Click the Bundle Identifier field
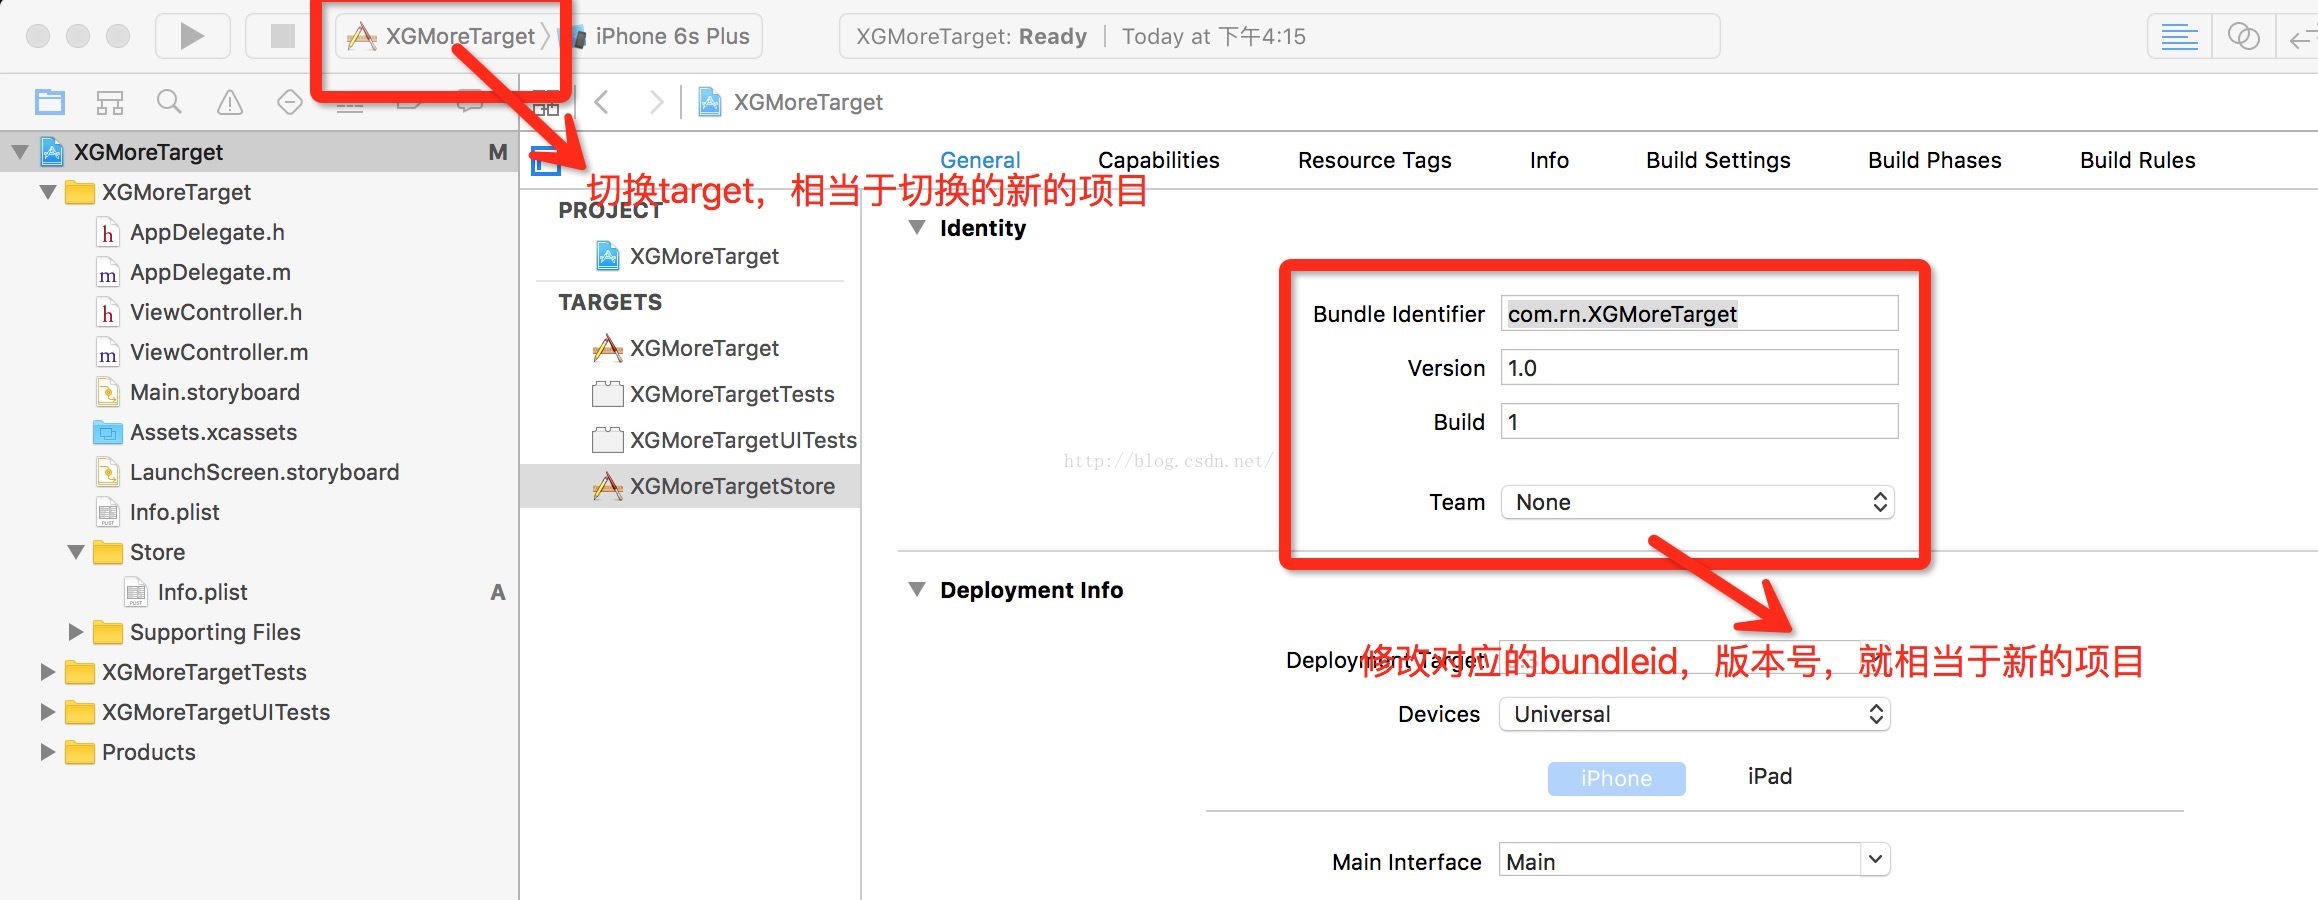 pyautogui.click(x=1699, y=313)
